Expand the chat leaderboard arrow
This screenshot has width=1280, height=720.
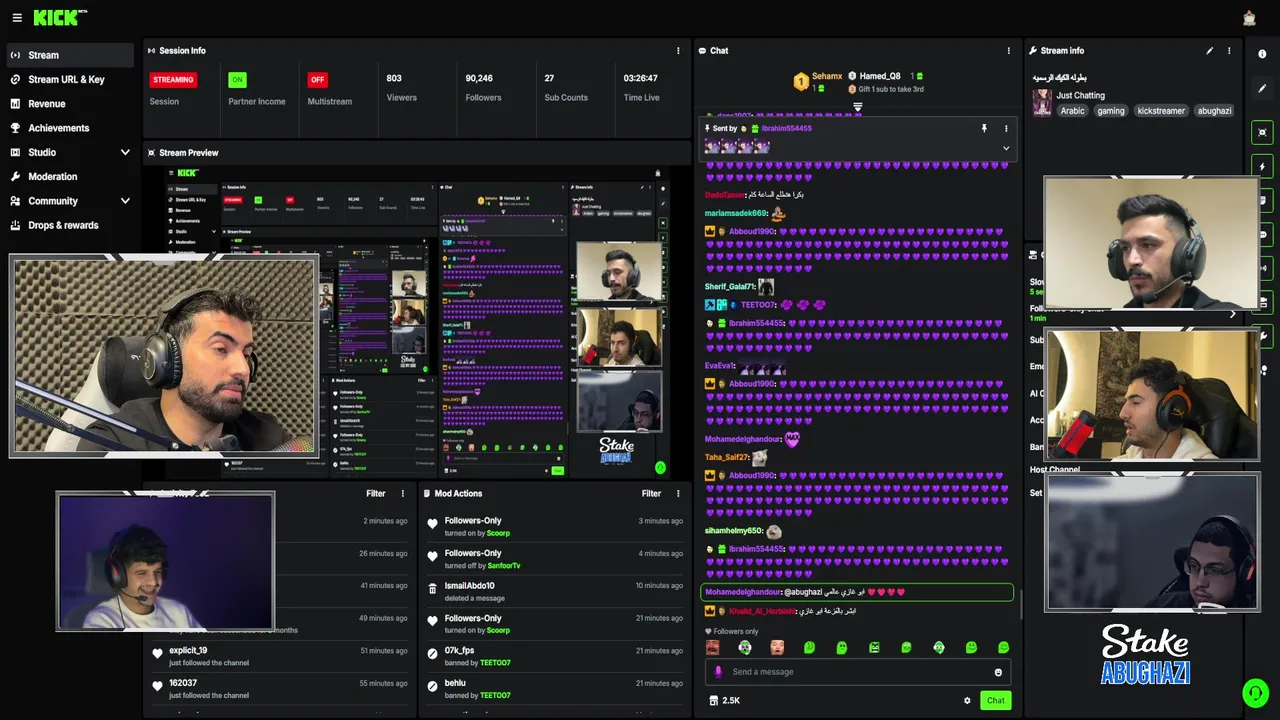[x=857, y=106]
